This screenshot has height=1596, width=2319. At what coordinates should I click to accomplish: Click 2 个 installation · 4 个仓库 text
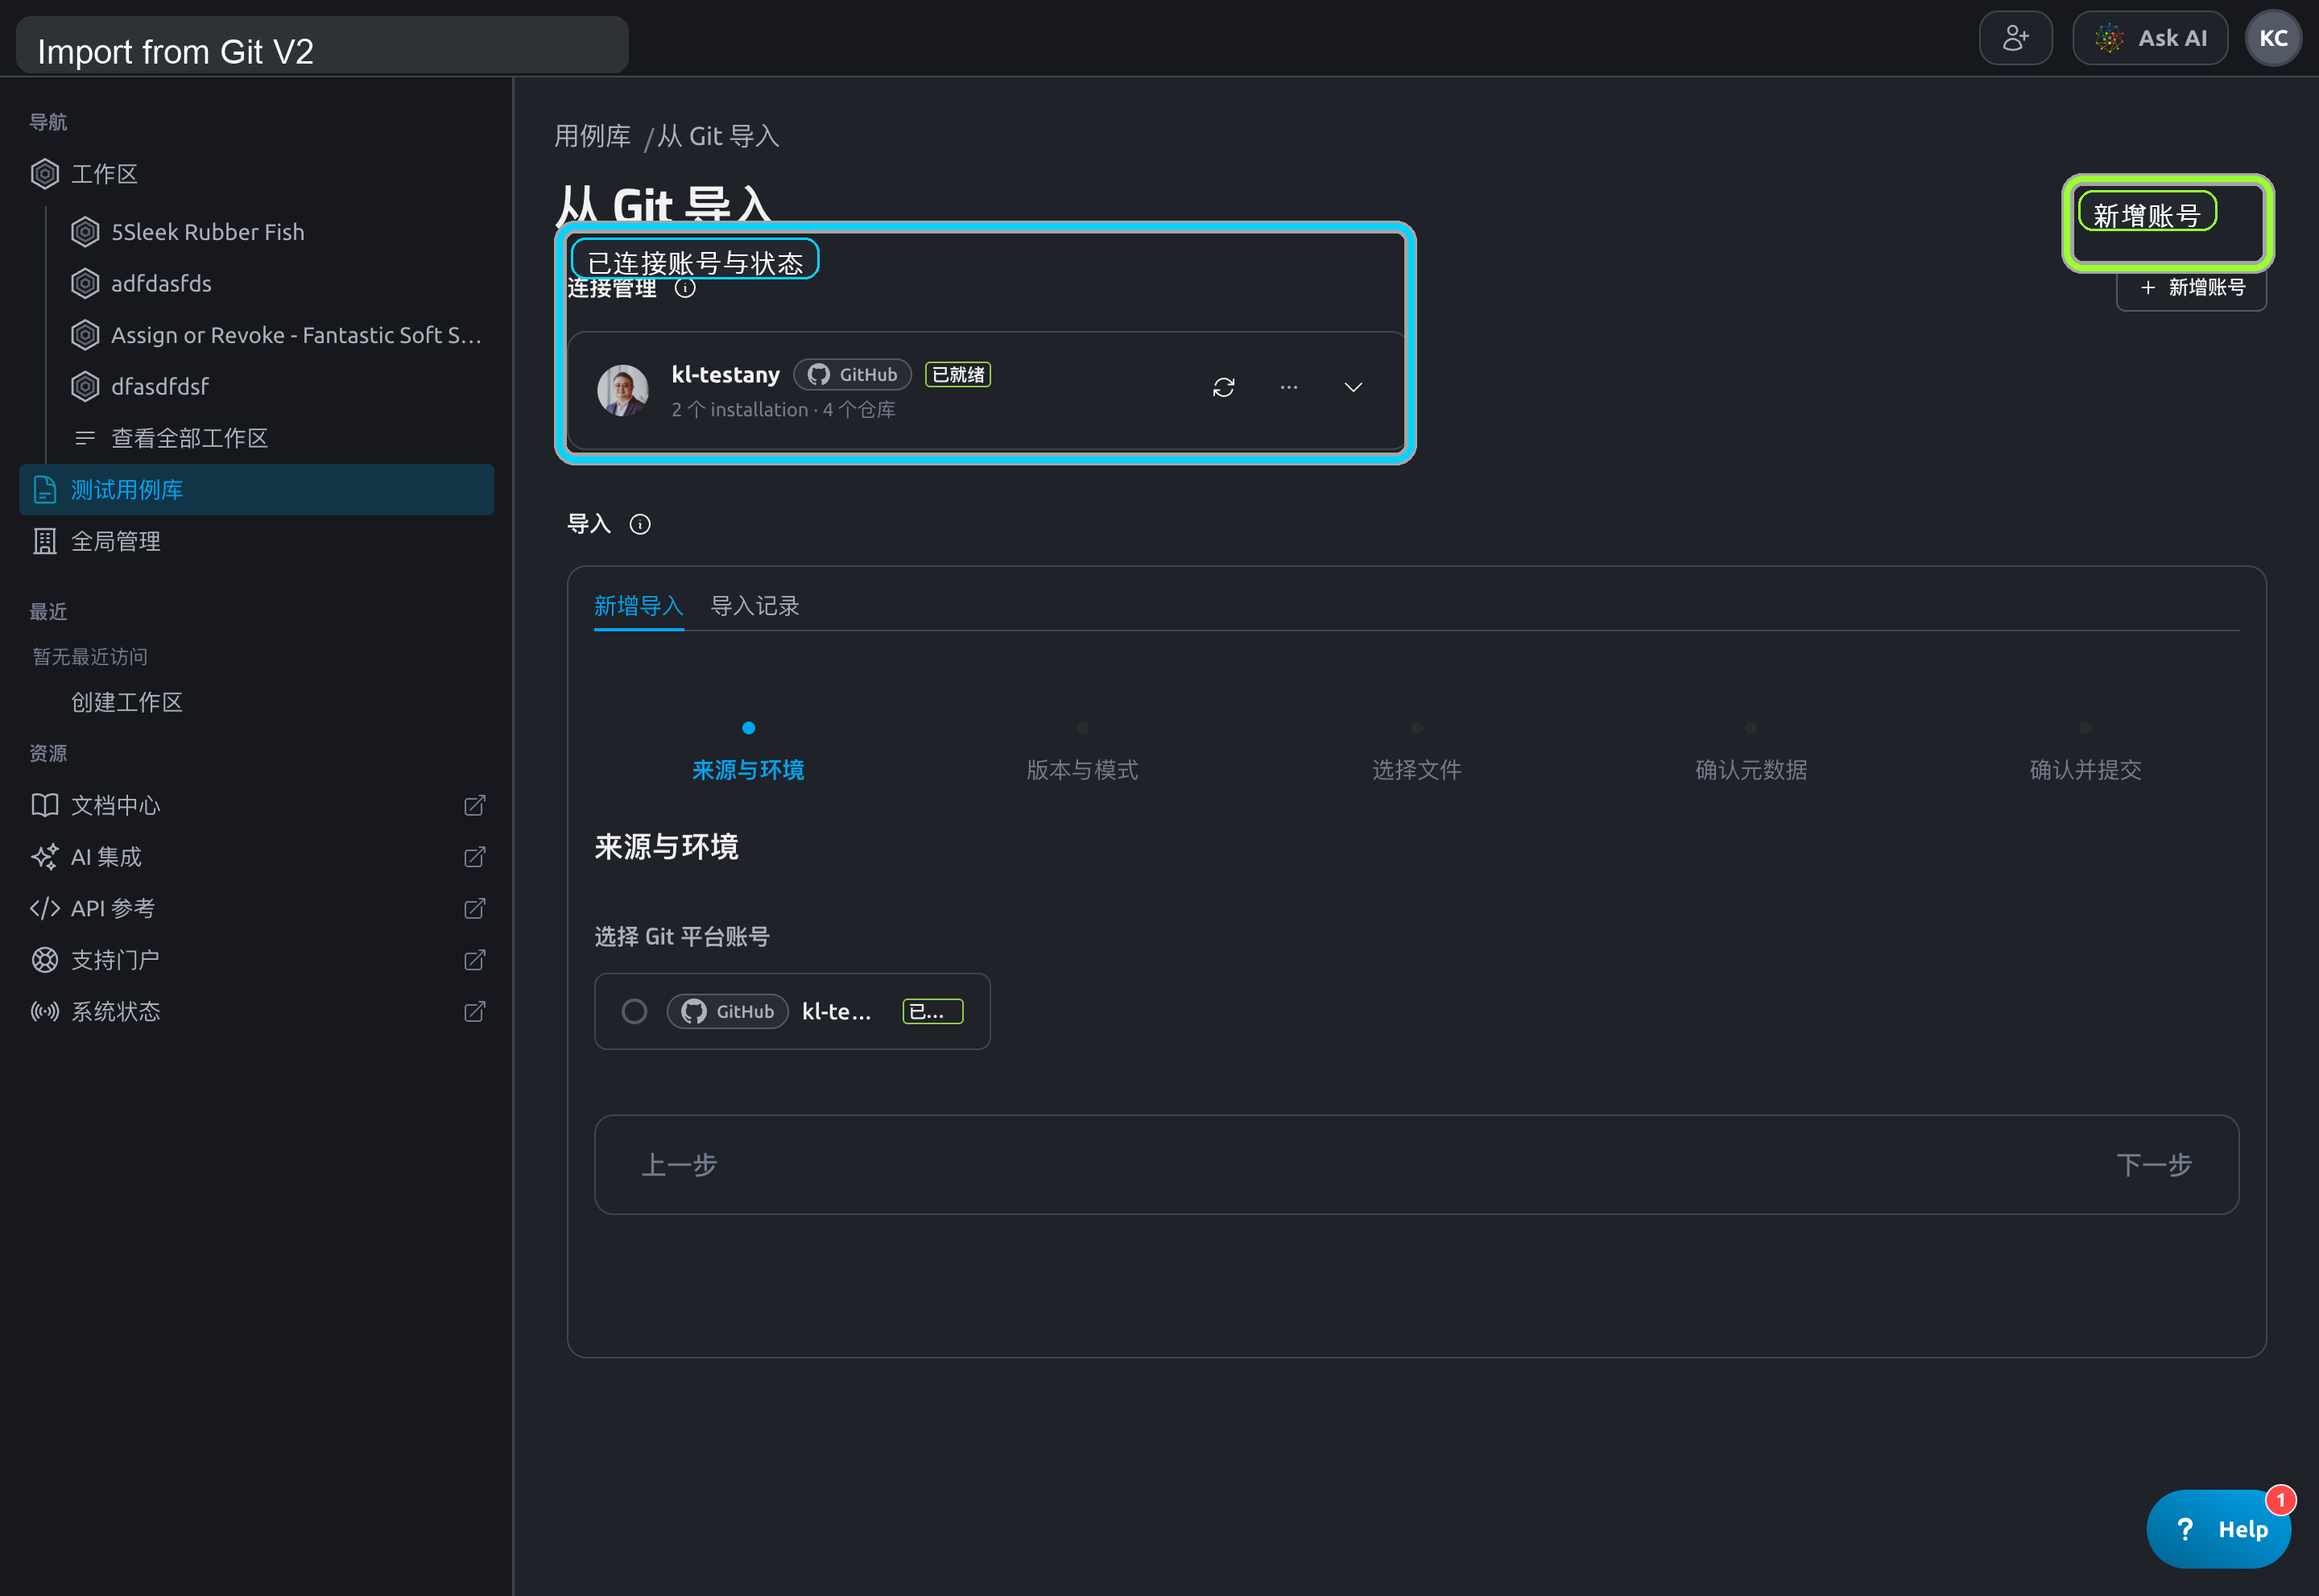click(x=783, y=410)
